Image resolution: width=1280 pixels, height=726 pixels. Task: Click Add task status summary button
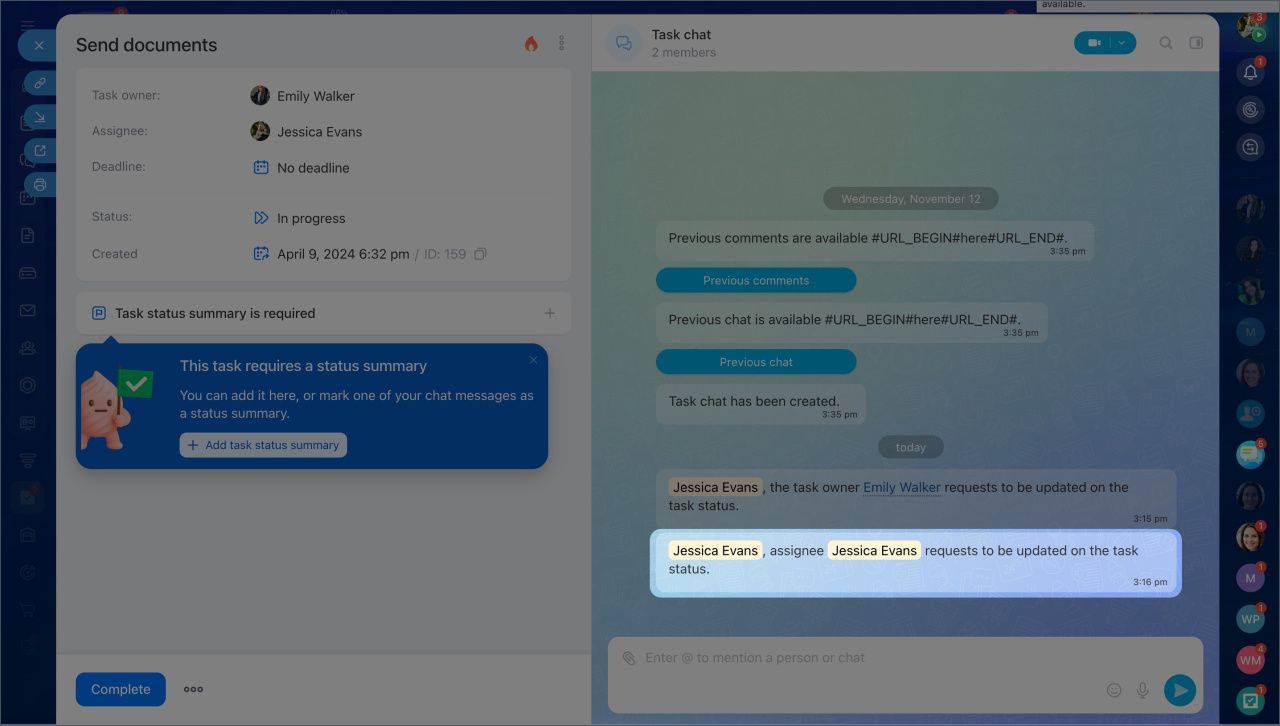(263, 445)
